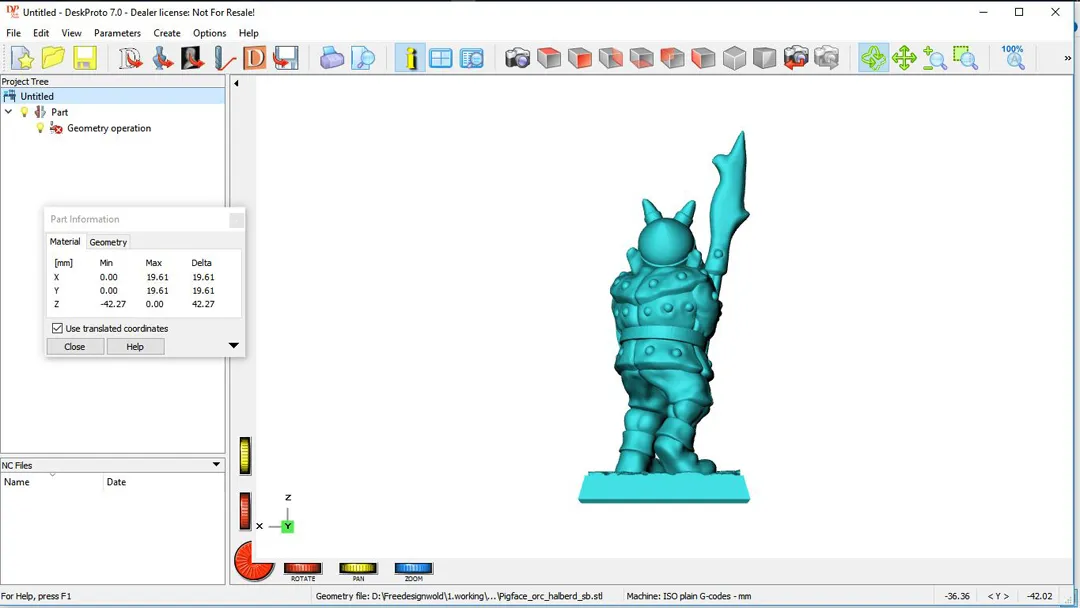Click the Zoom window selection tool
The height and width of the screenshot is (608, 1080).
(965, 58)
